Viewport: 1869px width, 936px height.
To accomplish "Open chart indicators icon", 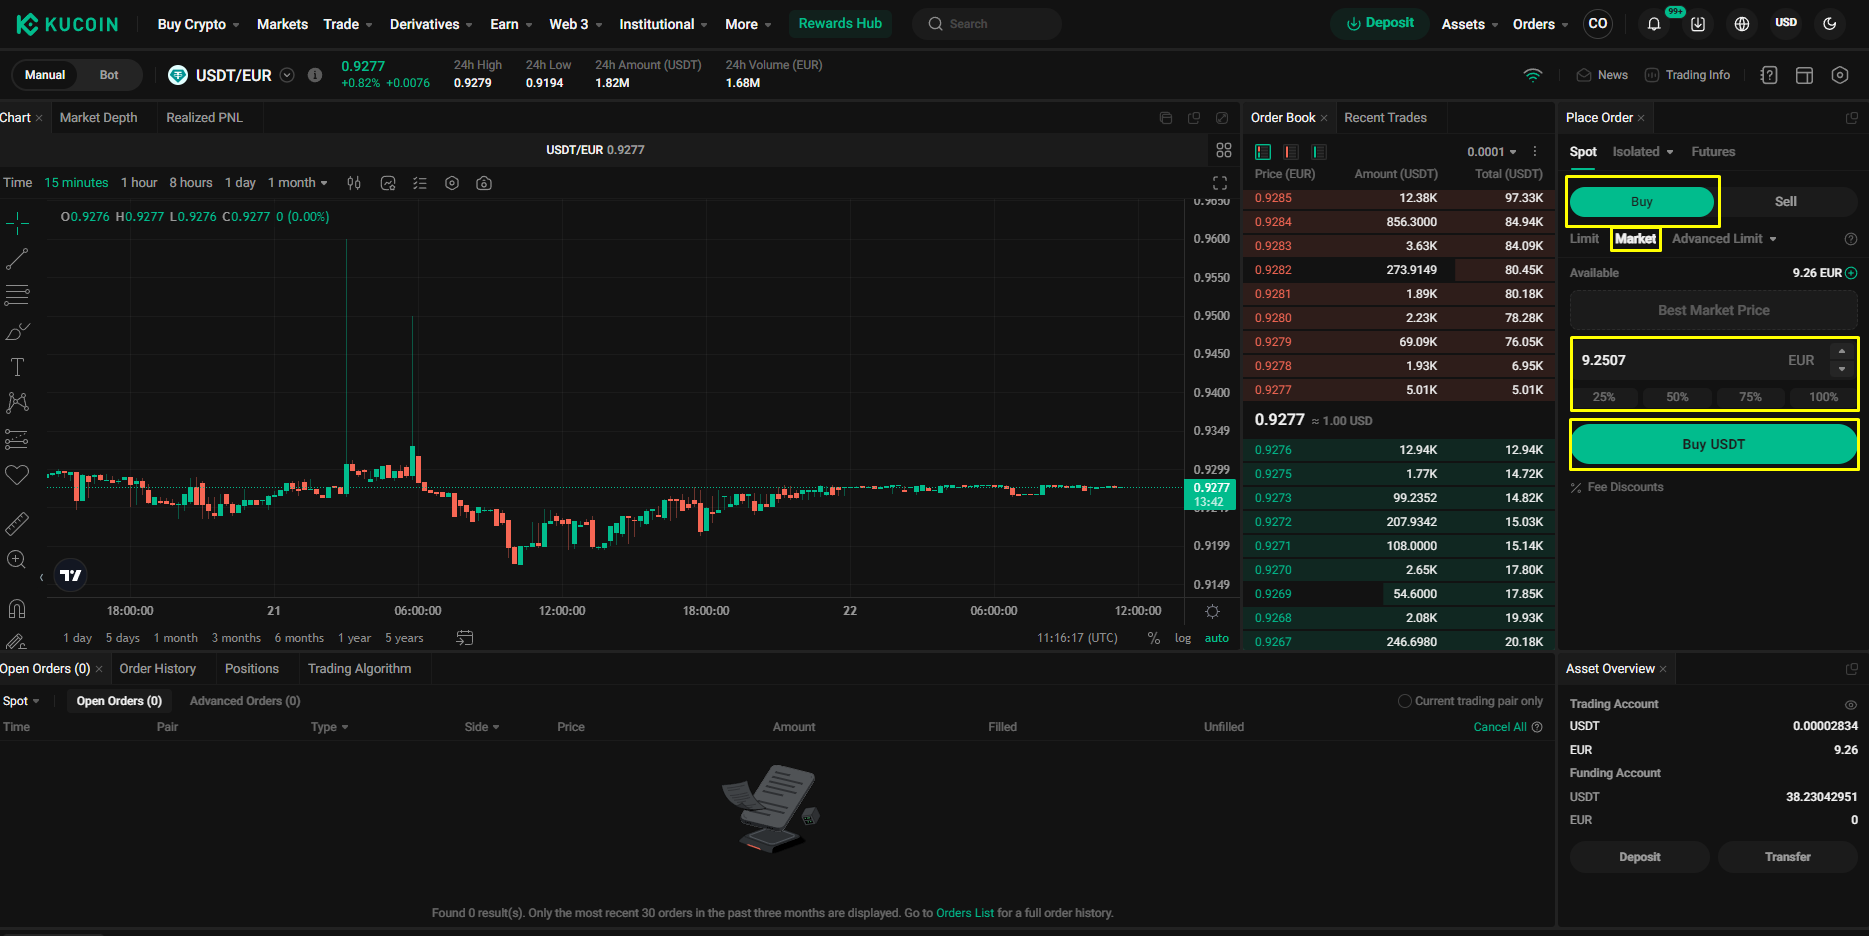I will click(388, 183).
